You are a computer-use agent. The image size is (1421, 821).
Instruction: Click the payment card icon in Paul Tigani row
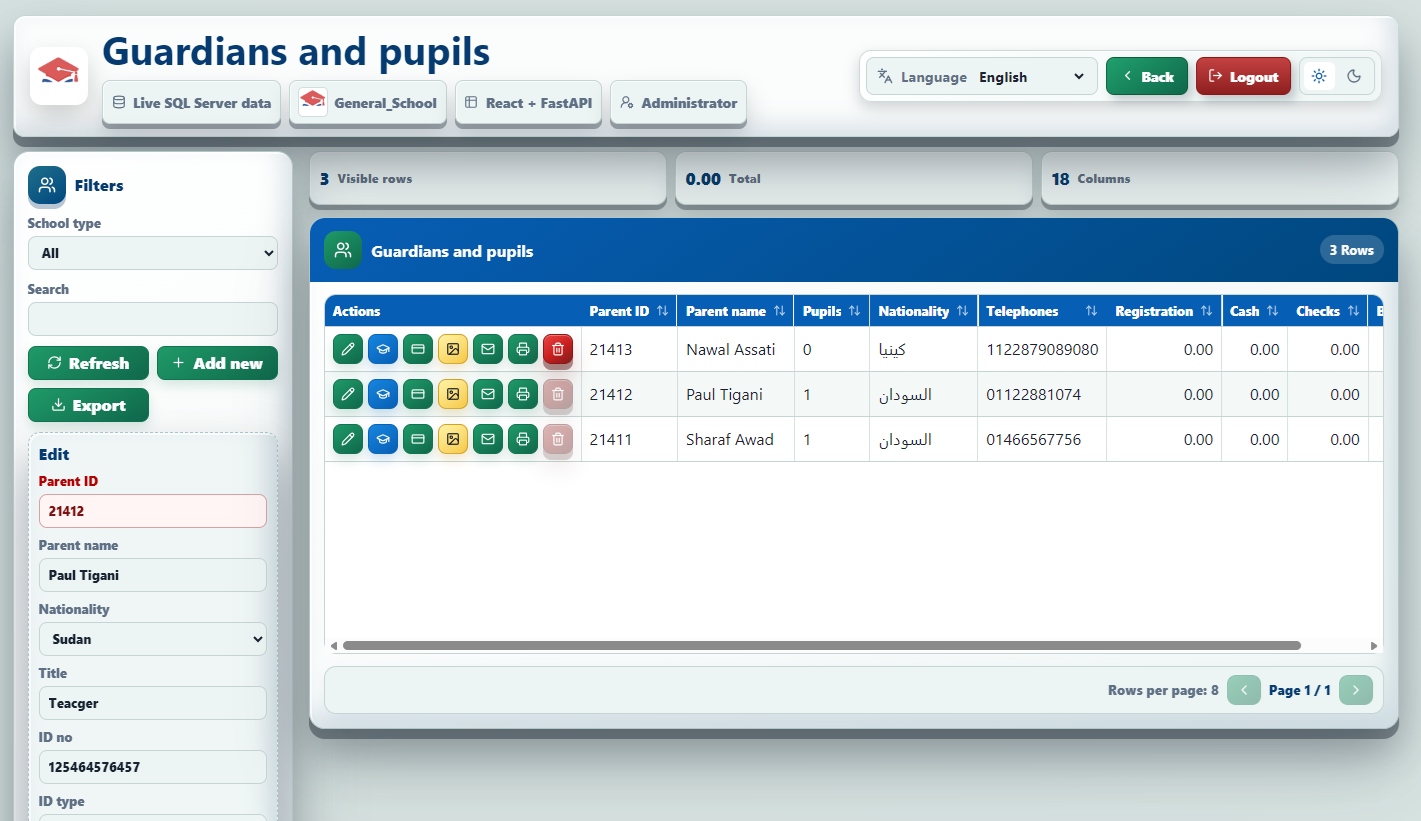pos(418,394)
